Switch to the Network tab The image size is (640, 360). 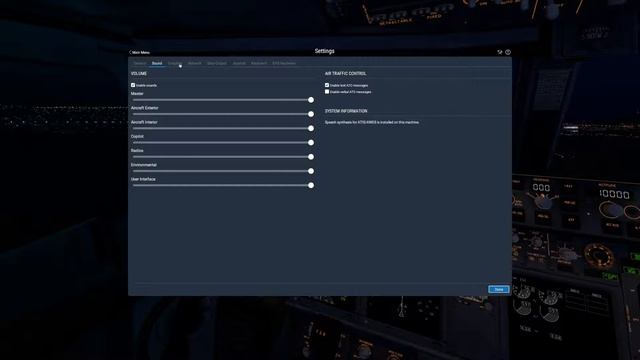(195, 63)
